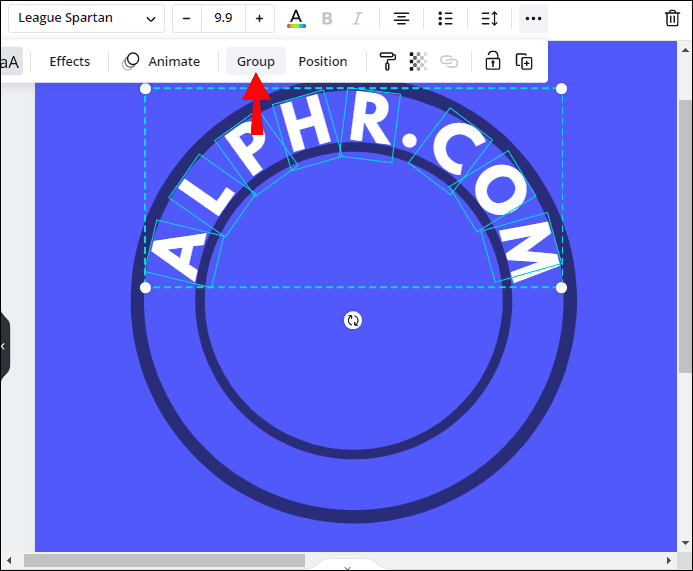This screenshot has width=693, height=571.
Task: Open text alignment options
Action: tap(401, 19)
